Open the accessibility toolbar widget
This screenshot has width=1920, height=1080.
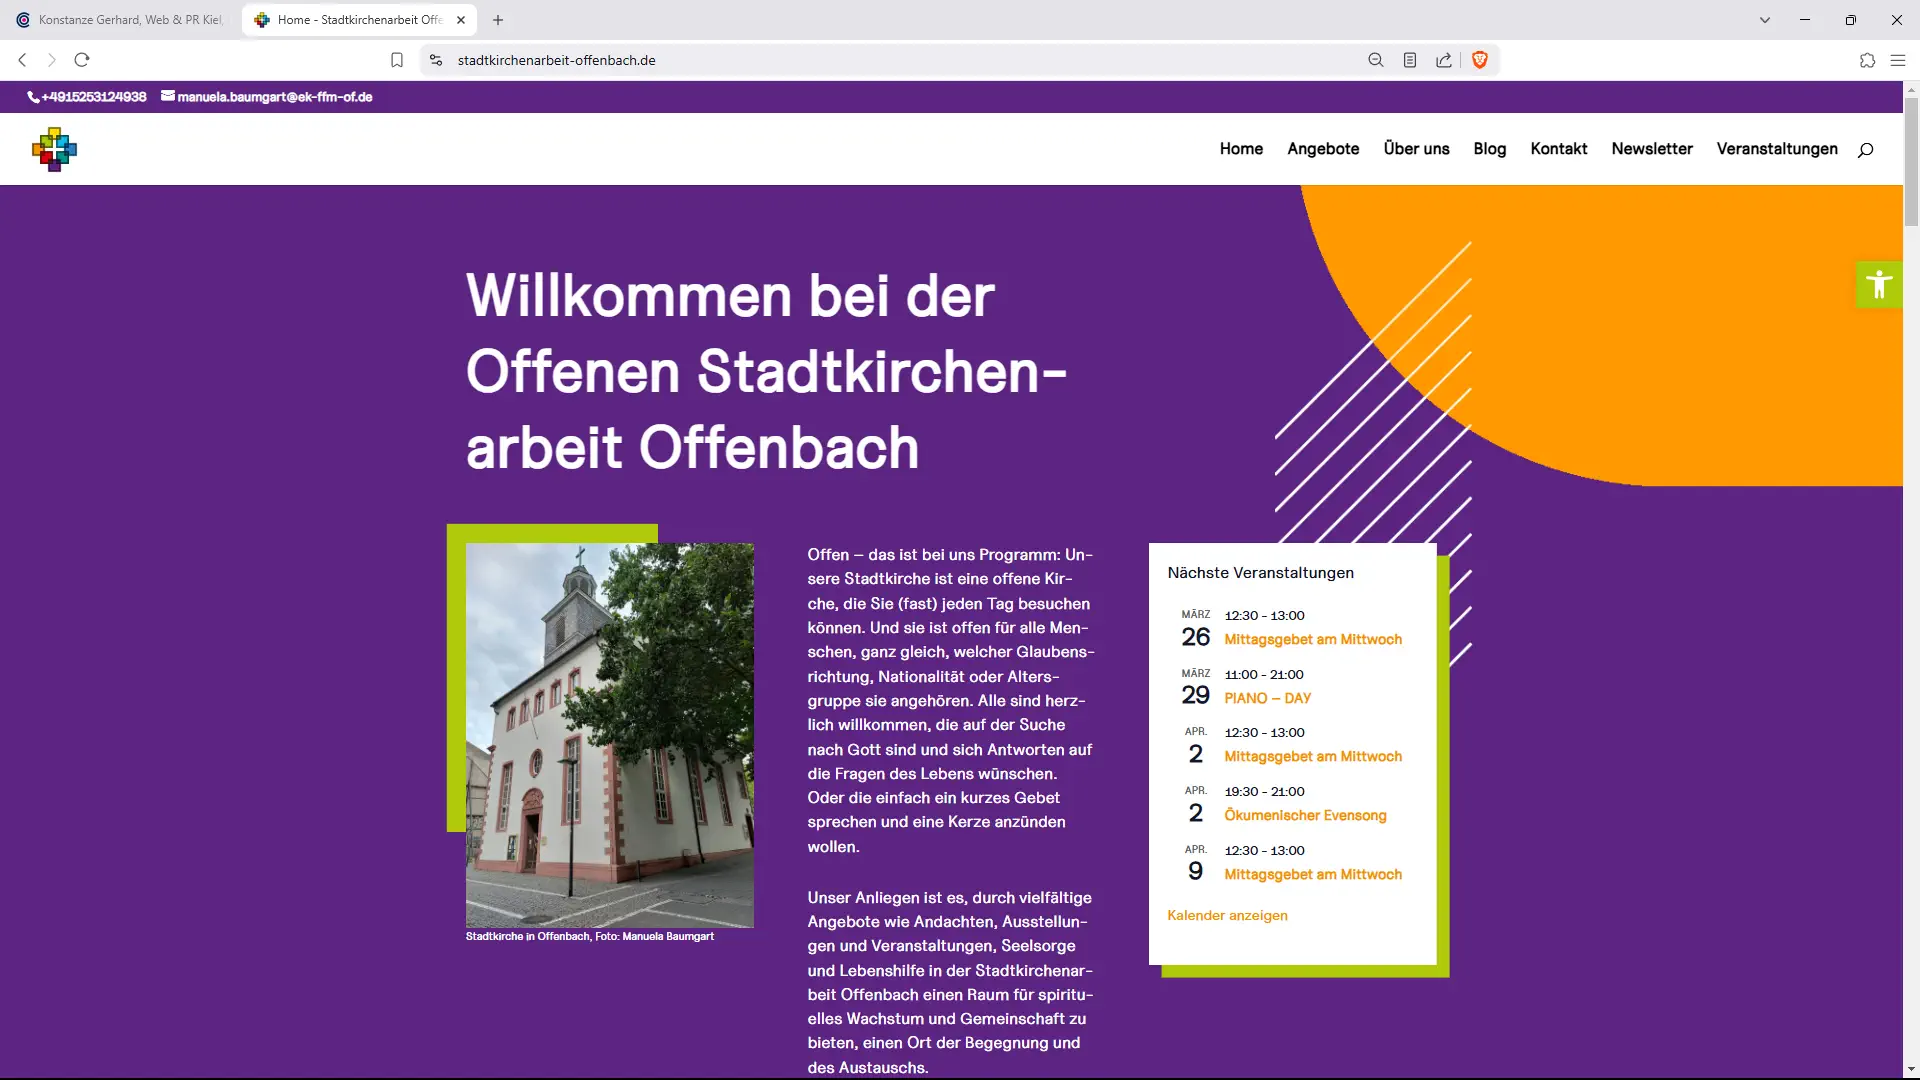(x=1879, y=285)
